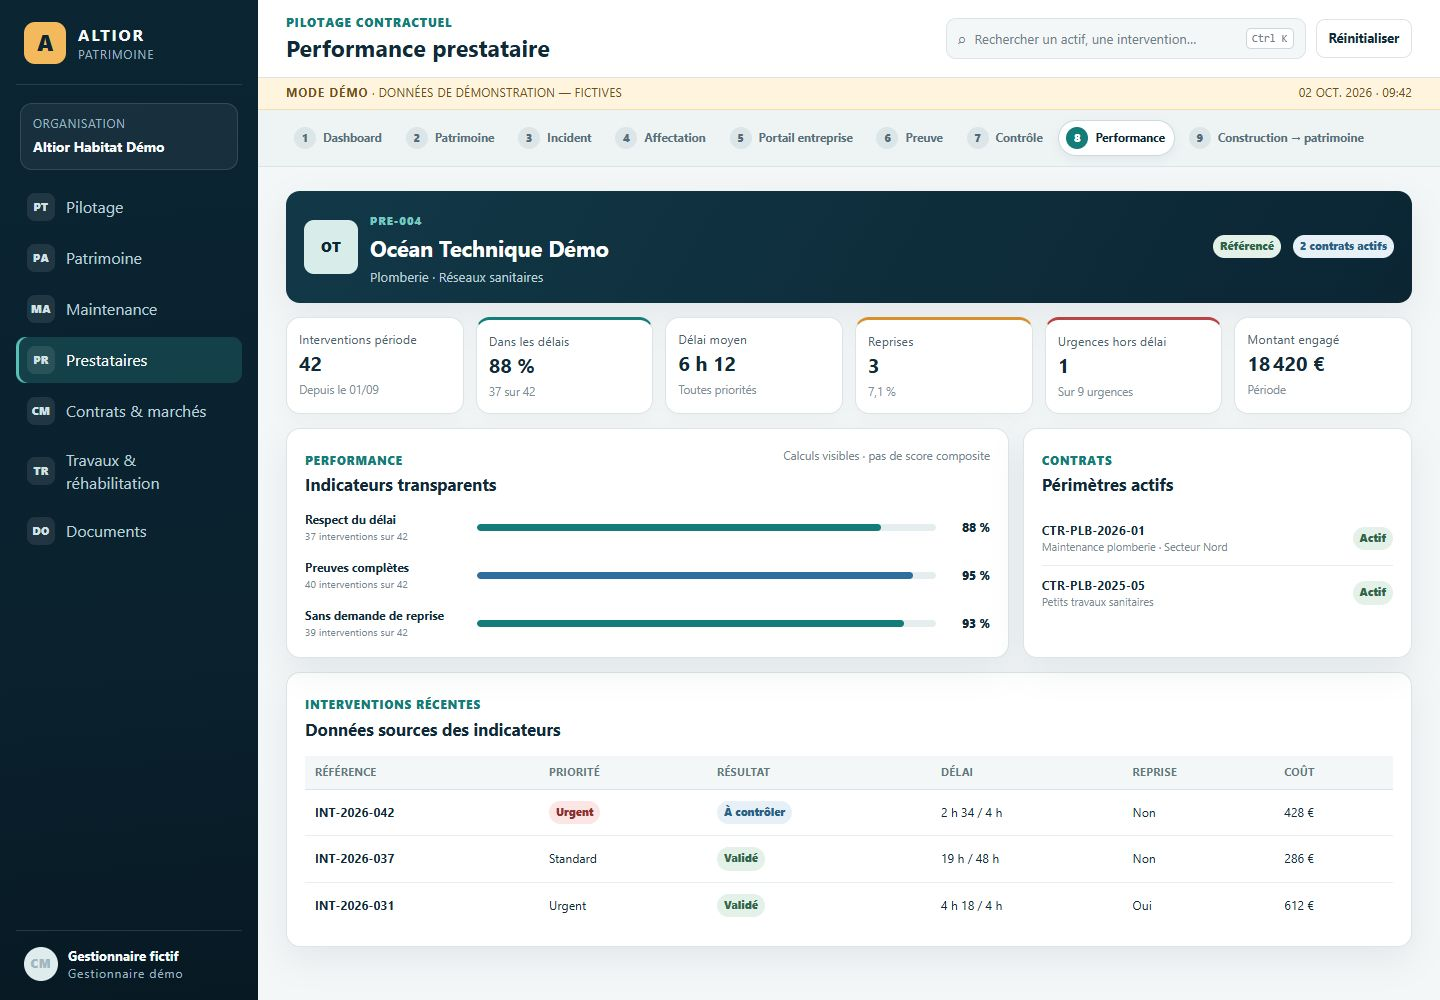Viewport: 1440px width, 1000px height.
Task: Open Contrats & marchés in the sidebar
Action: pos(129,411)
